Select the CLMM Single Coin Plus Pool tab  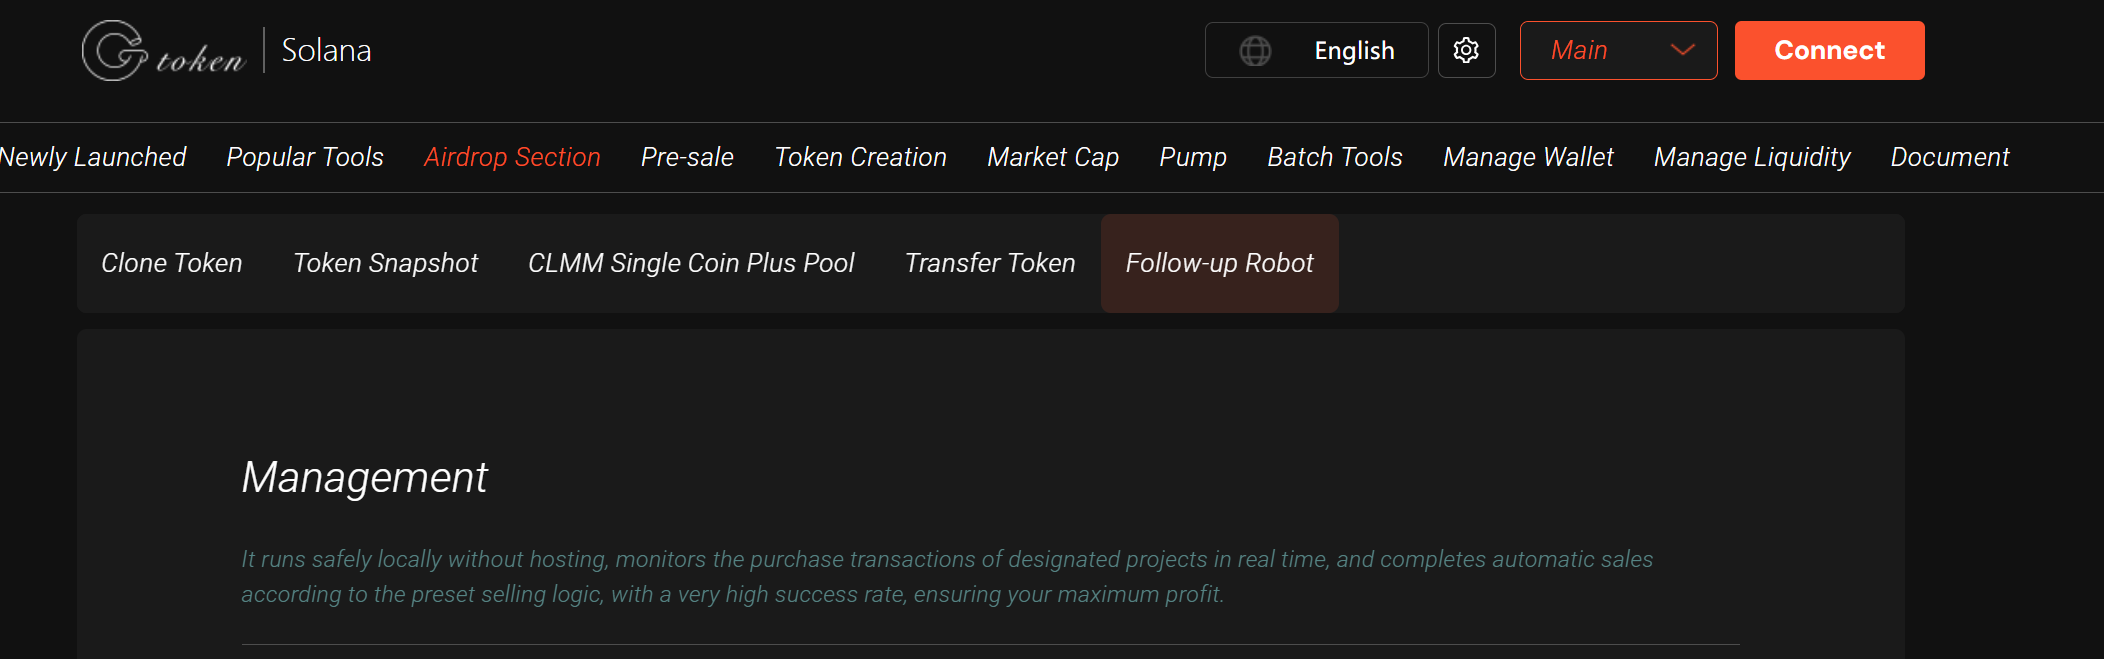coord(691,263)
